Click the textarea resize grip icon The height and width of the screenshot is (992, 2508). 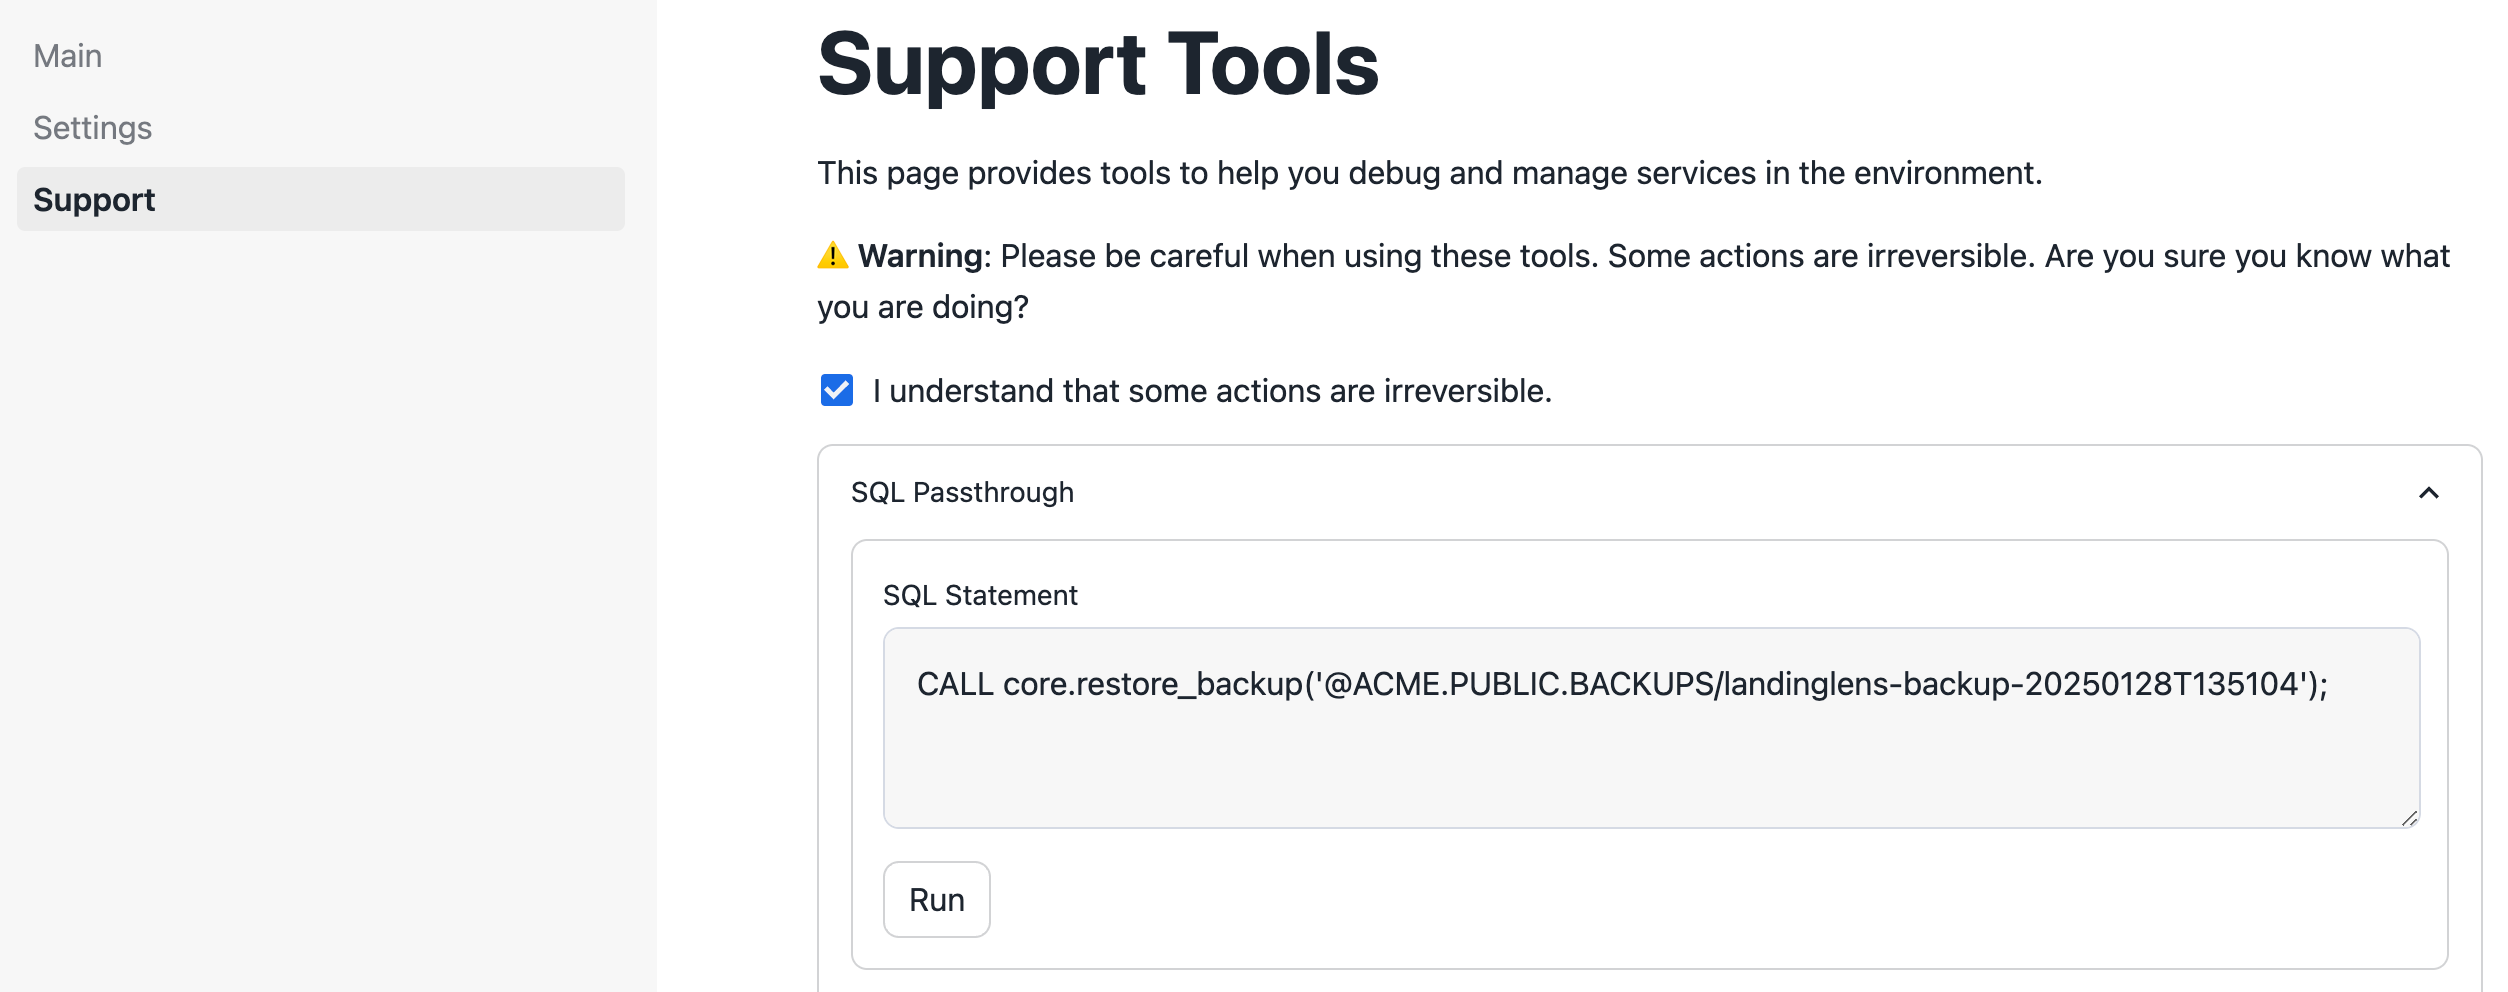(x=2410, y=819)
